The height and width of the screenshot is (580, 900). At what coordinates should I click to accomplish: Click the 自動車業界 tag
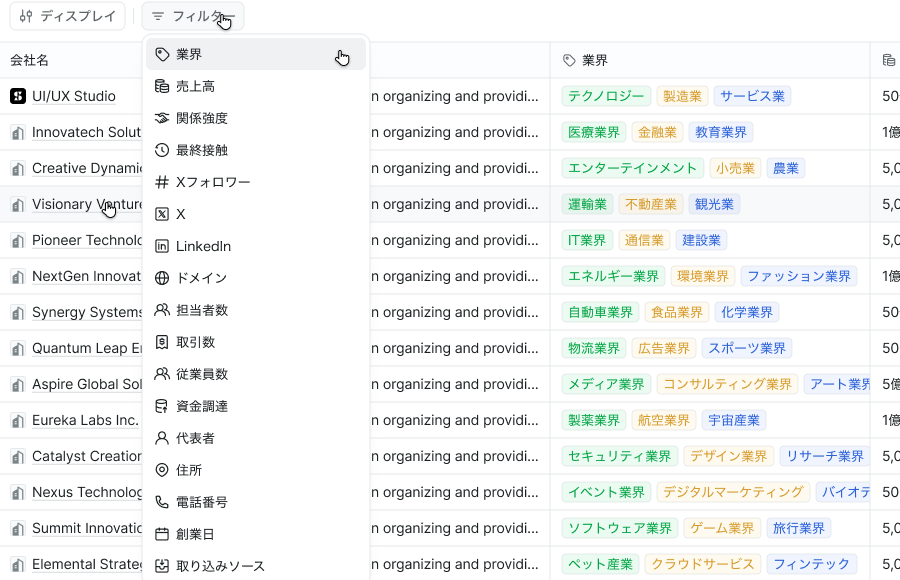600,312
